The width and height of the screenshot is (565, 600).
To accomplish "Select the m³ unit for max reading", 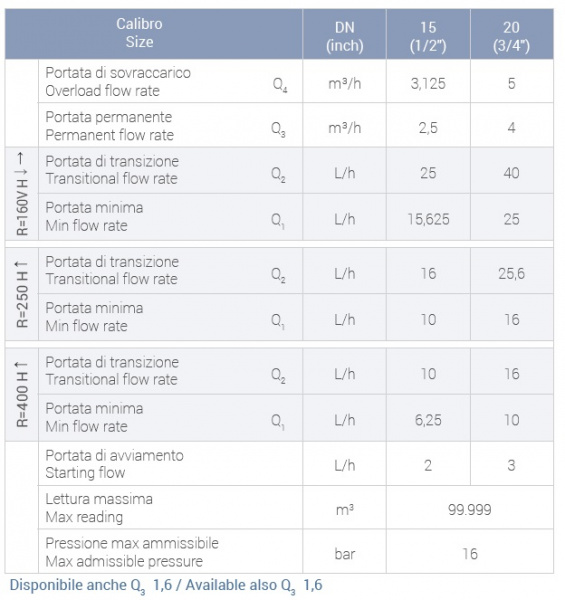I will point(344,510).
